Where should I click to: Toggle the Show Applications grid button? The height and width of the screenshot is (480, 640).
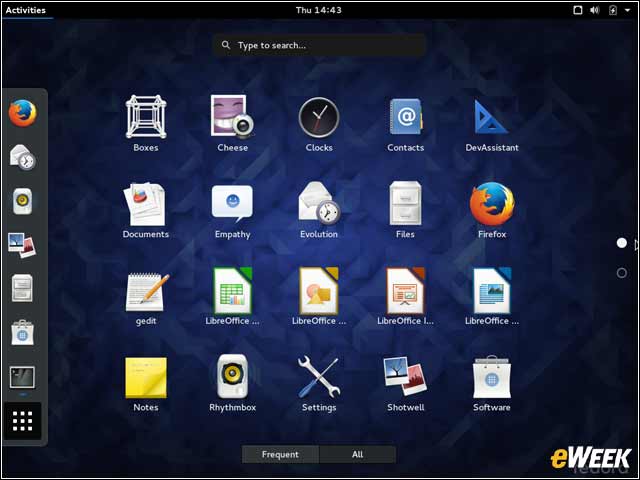click(x=22, y=421)
